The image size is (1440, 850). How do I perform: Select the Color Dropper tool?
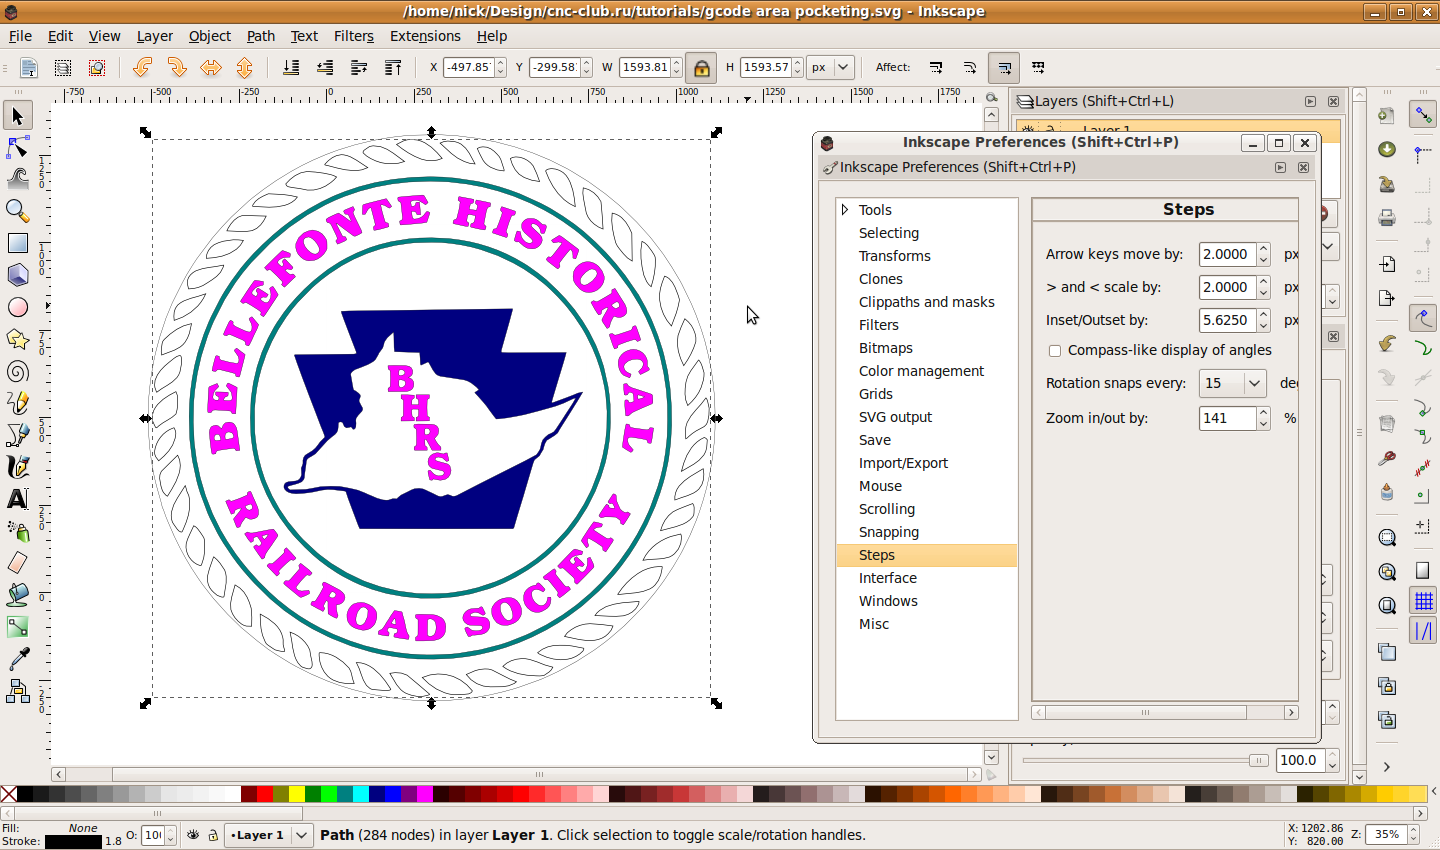[17, 659]
